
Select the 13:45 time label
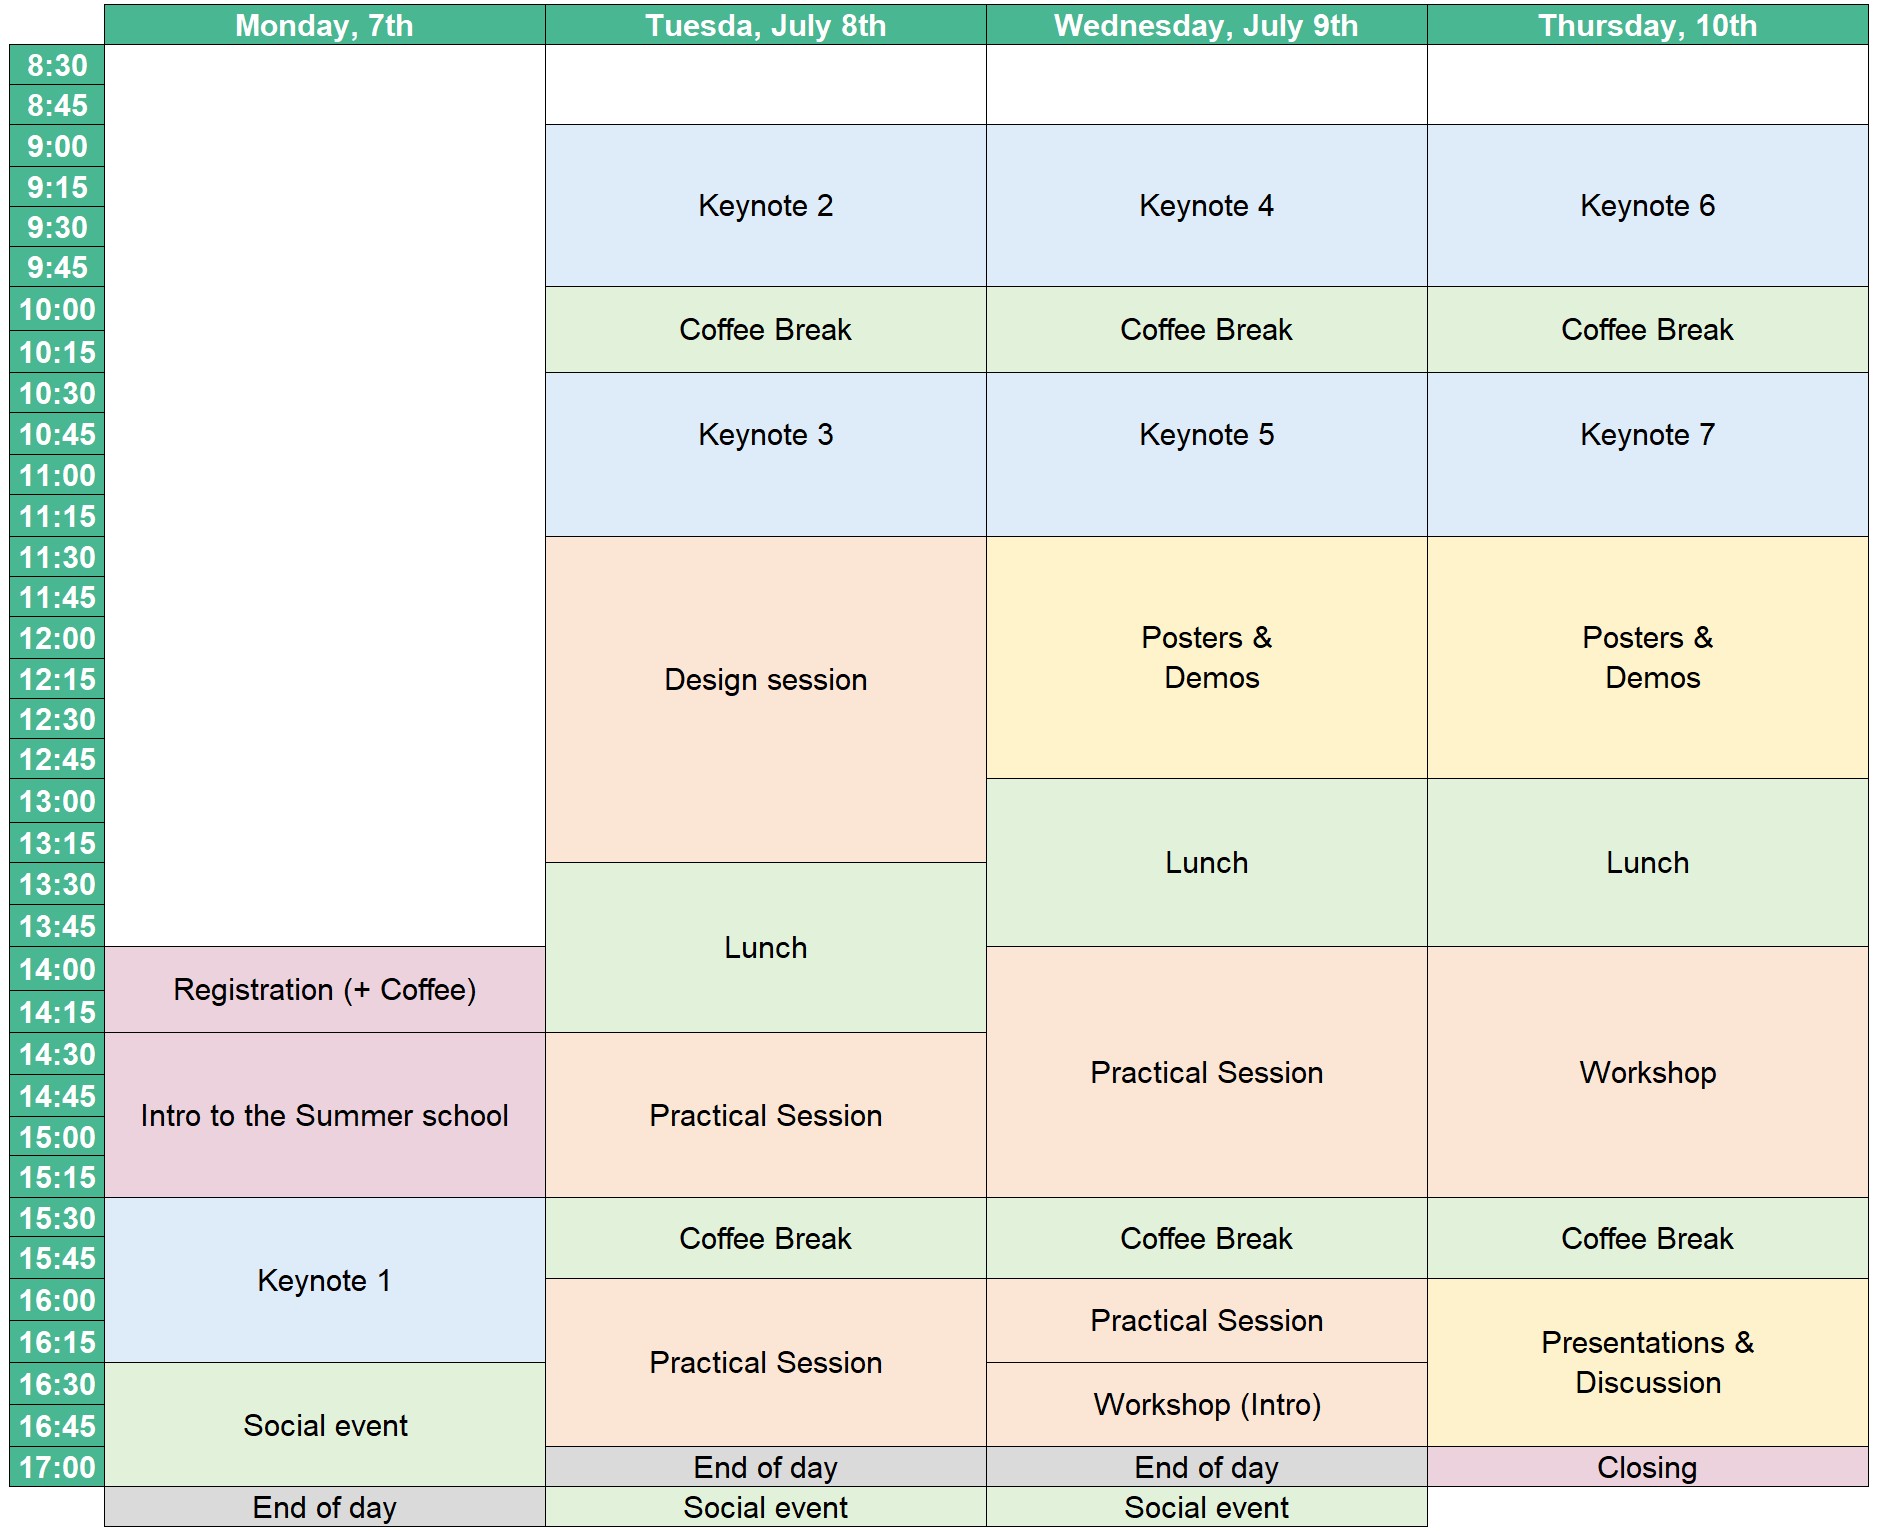pyautogui.click(x=57, y=926)
